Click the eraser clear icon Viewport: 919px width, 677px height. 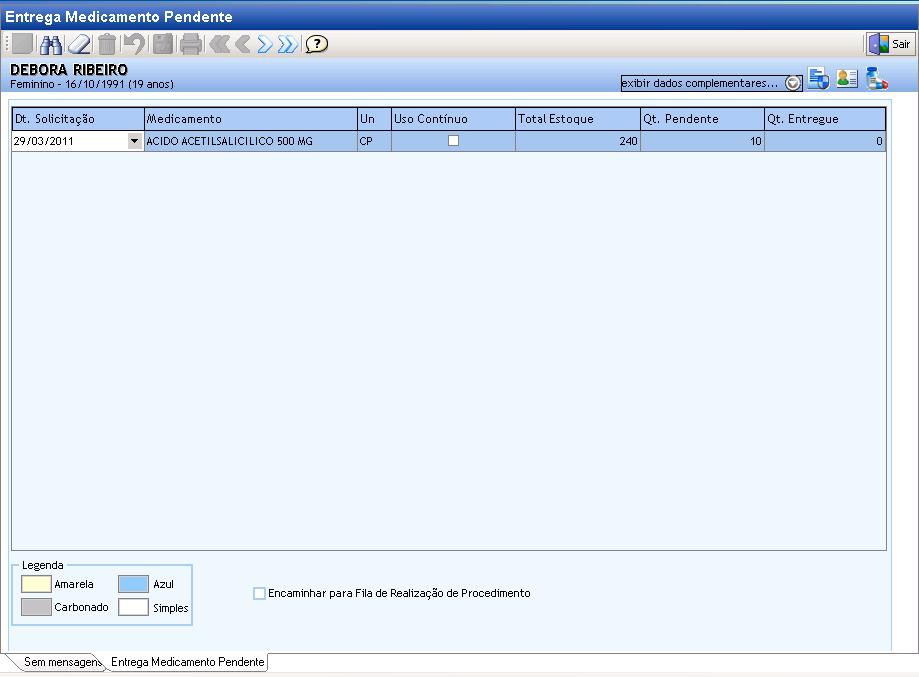coord(80,45)
